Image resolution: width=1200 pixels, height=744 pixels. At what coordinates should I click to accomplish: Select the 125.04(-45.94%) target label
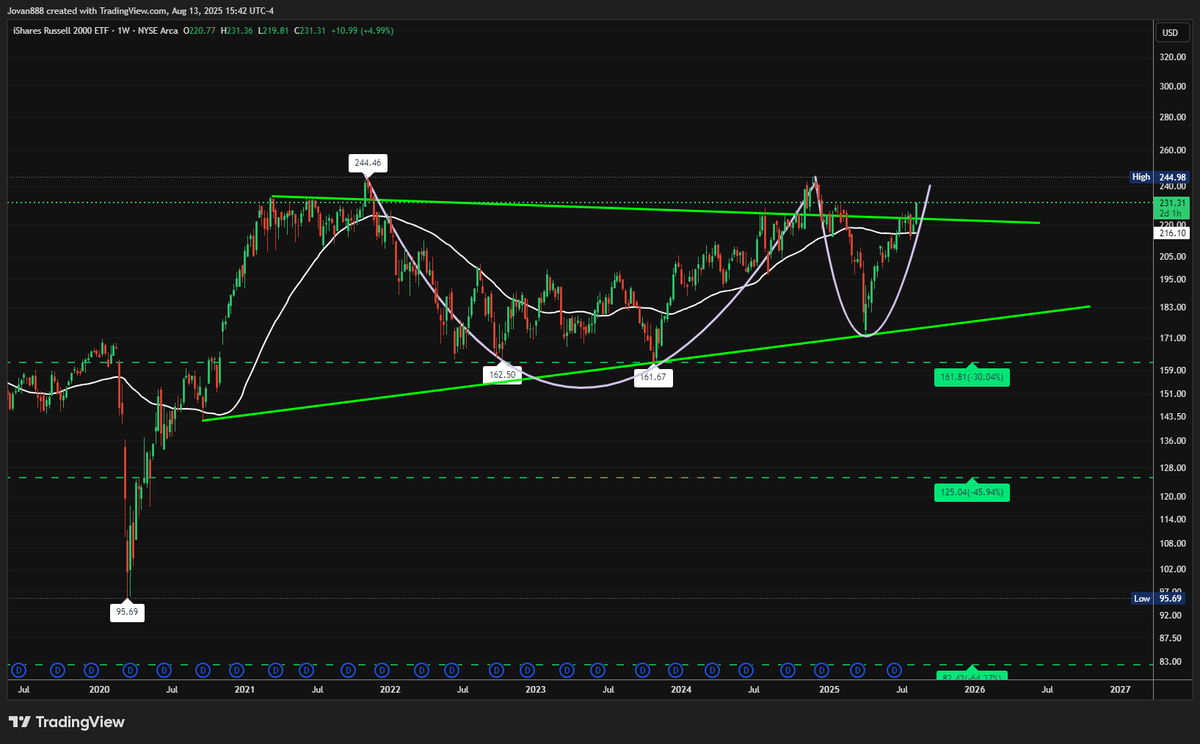pyautogui.click(x=971, y=492)
